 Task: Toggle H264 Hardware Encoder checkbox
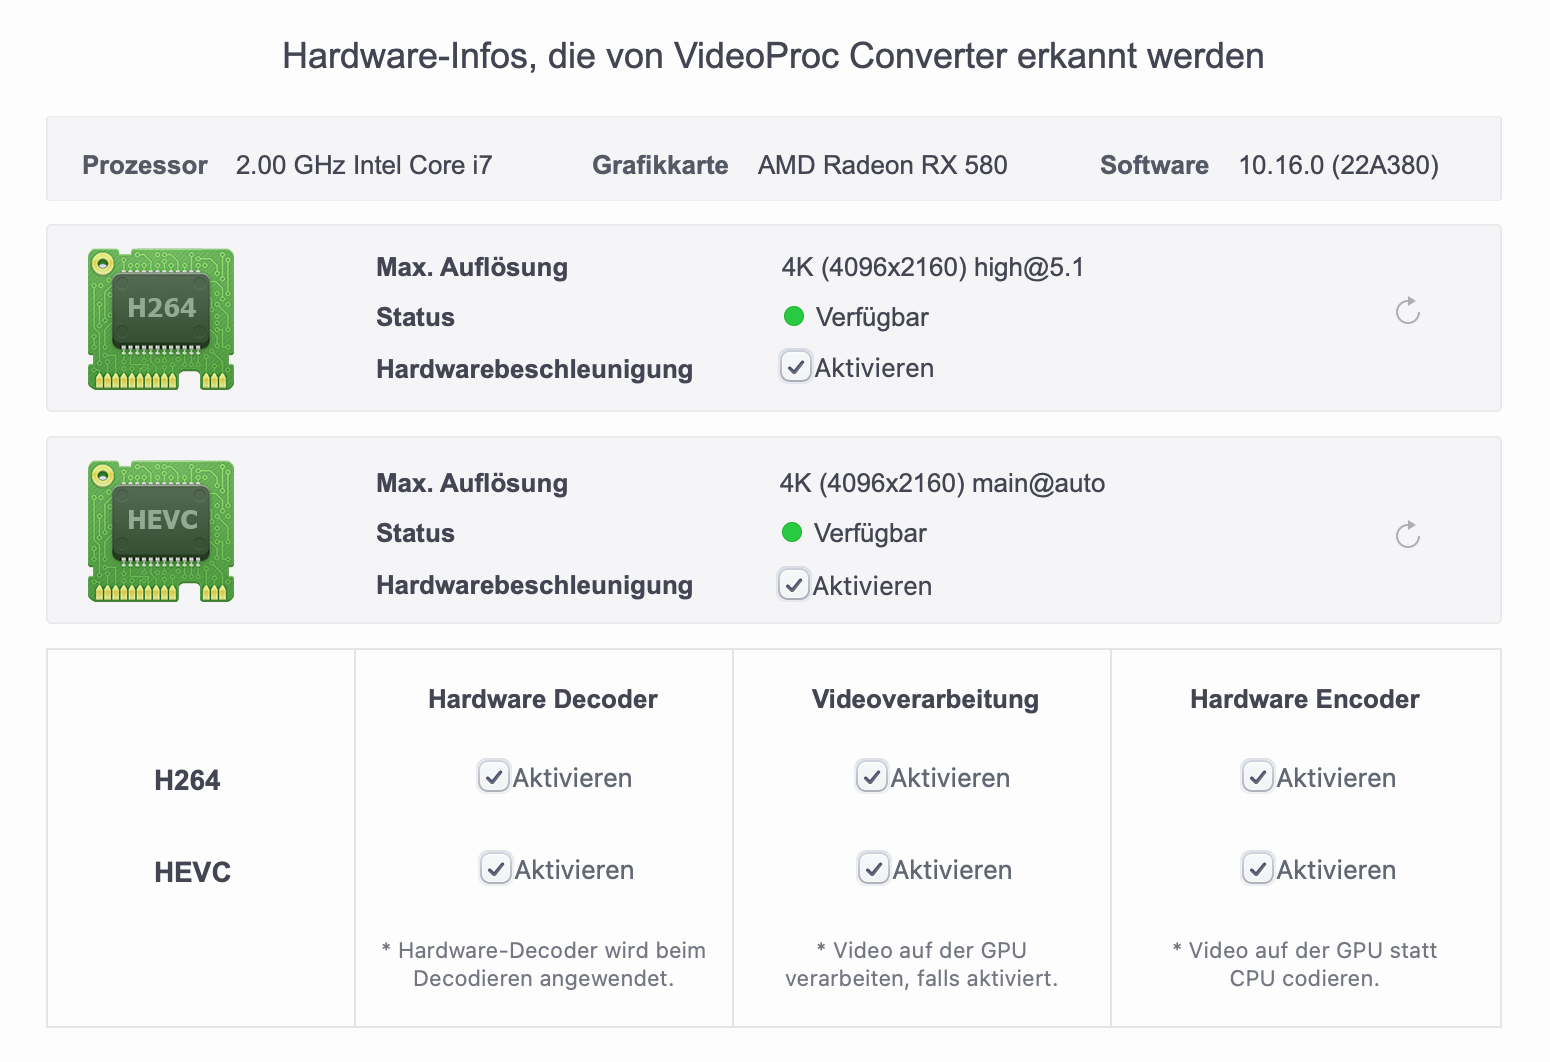pos(1258,777)
